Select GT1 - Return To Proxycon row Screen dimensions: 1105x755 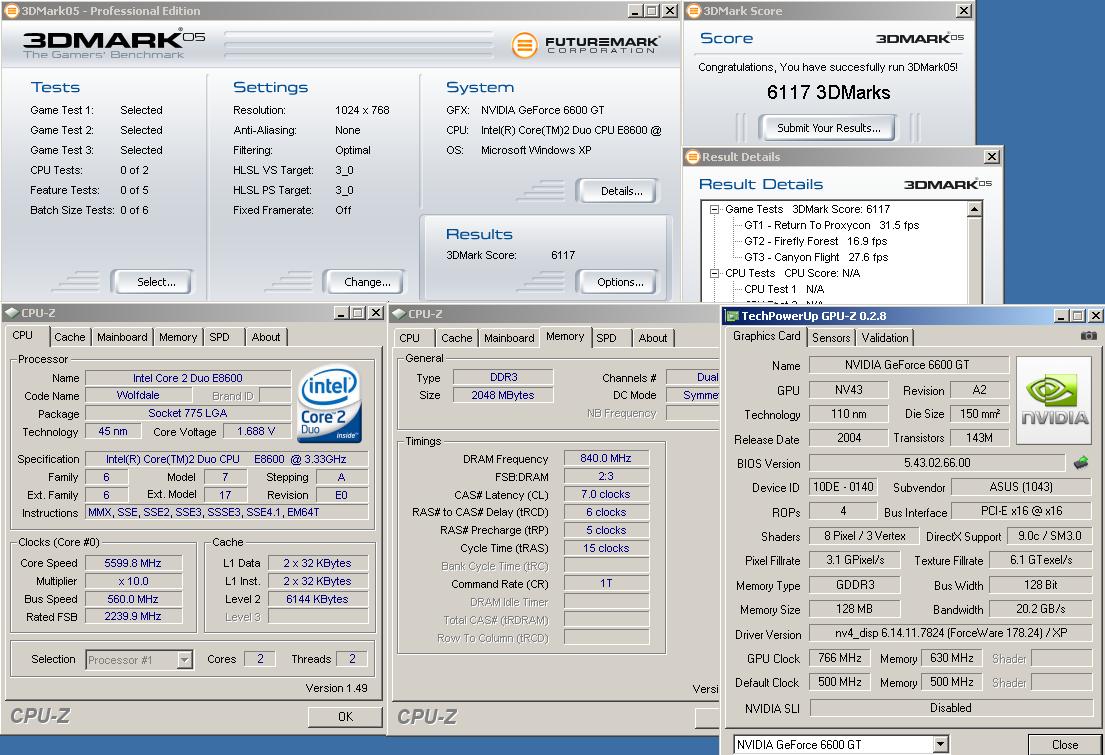coord(831,226)
